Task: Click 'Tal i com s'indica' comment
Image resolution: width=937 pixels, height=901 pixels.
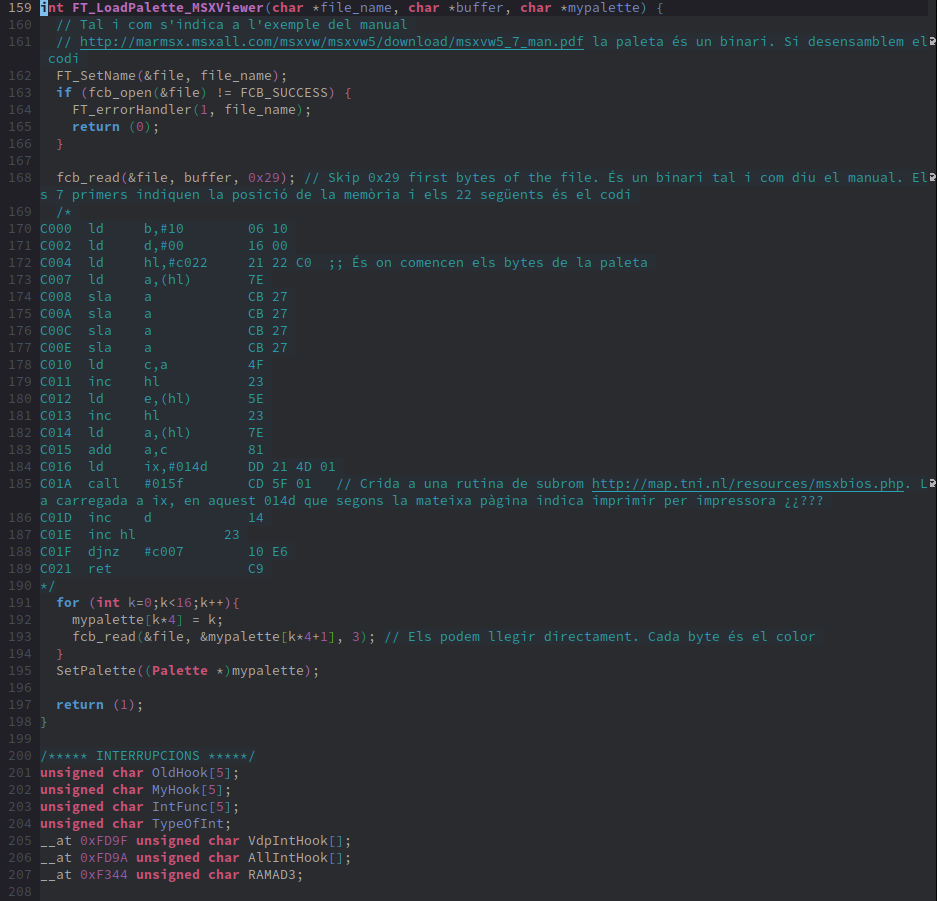Action: (x=232, y=25)
